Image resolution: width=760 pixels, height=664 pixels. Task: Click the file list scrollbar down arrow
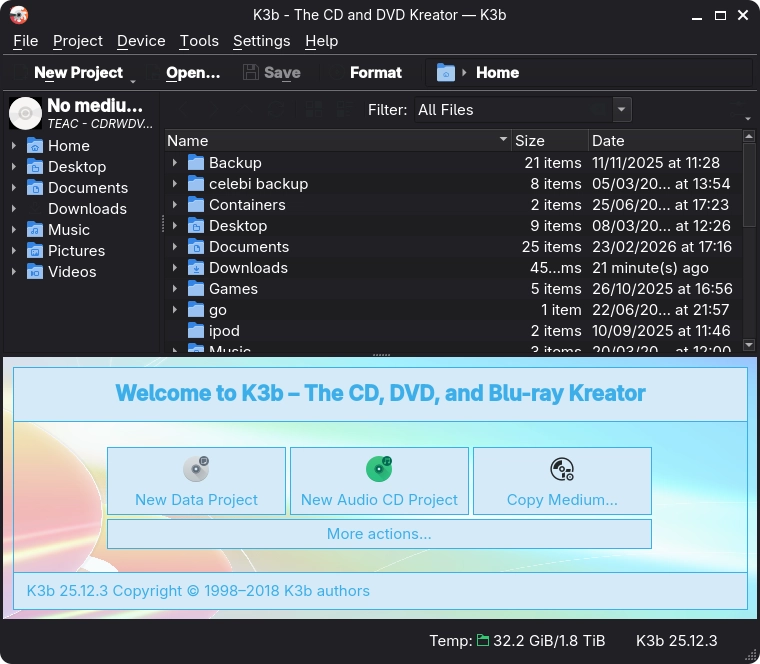tap(749, 345)
